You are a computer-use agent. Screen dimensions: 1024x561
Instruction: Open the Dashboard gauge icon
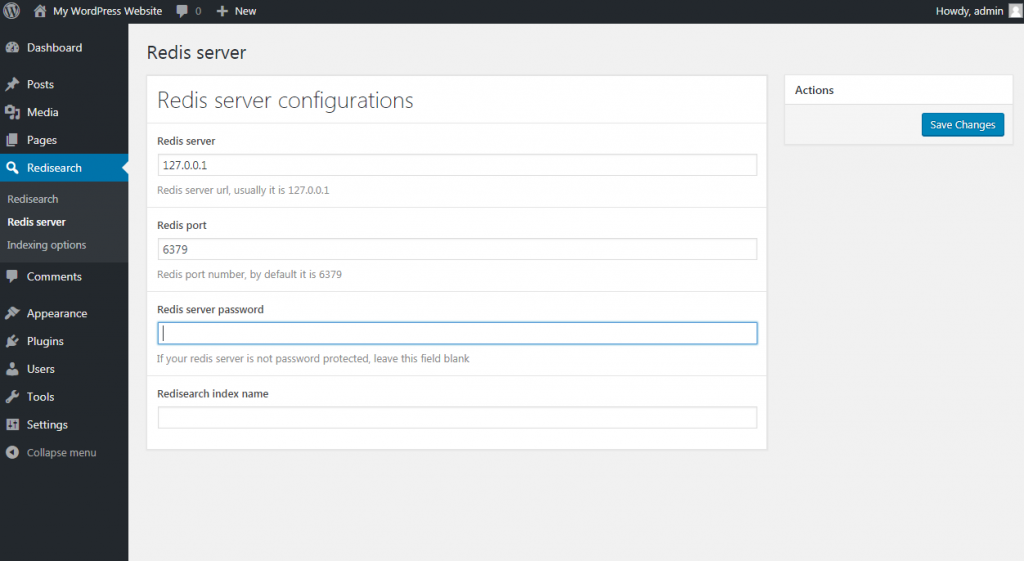pos(12,48)
